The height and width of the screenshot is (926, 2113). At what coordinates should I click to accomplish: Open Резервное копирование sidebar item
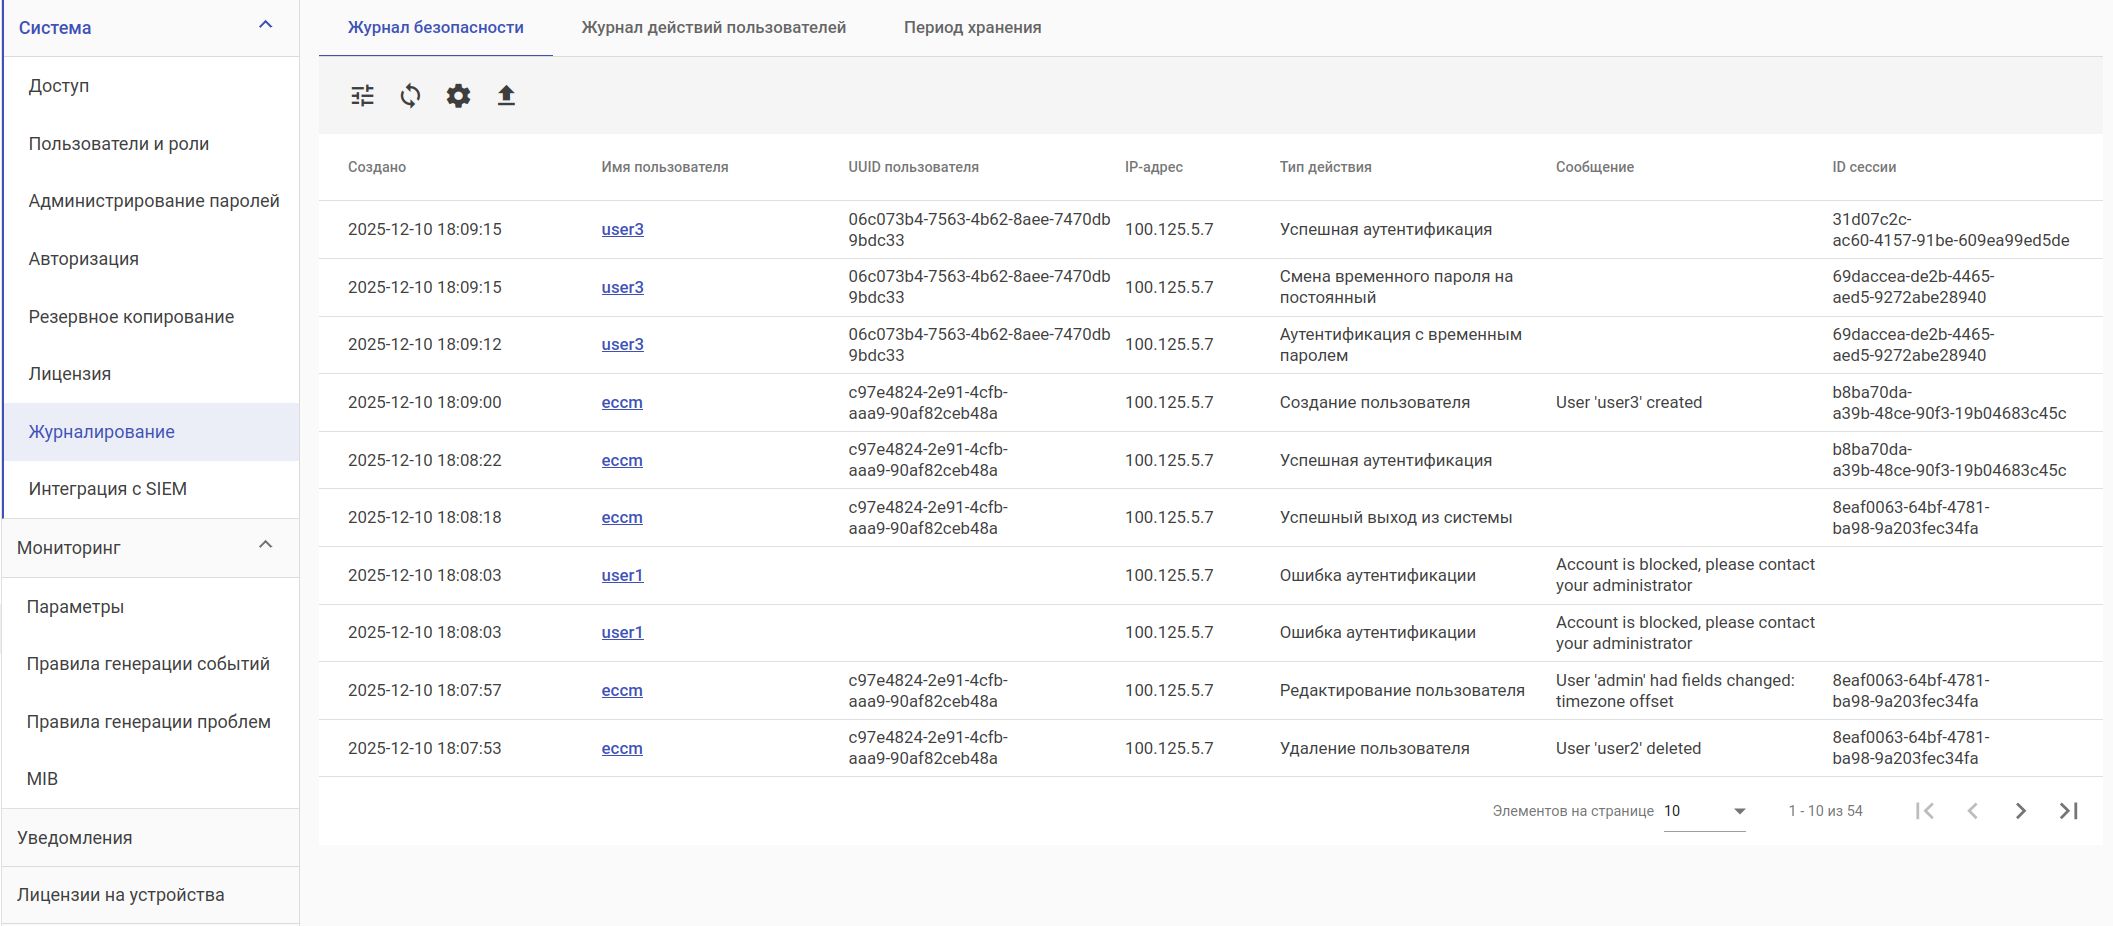pyautogui.click(x=131, y=317)
